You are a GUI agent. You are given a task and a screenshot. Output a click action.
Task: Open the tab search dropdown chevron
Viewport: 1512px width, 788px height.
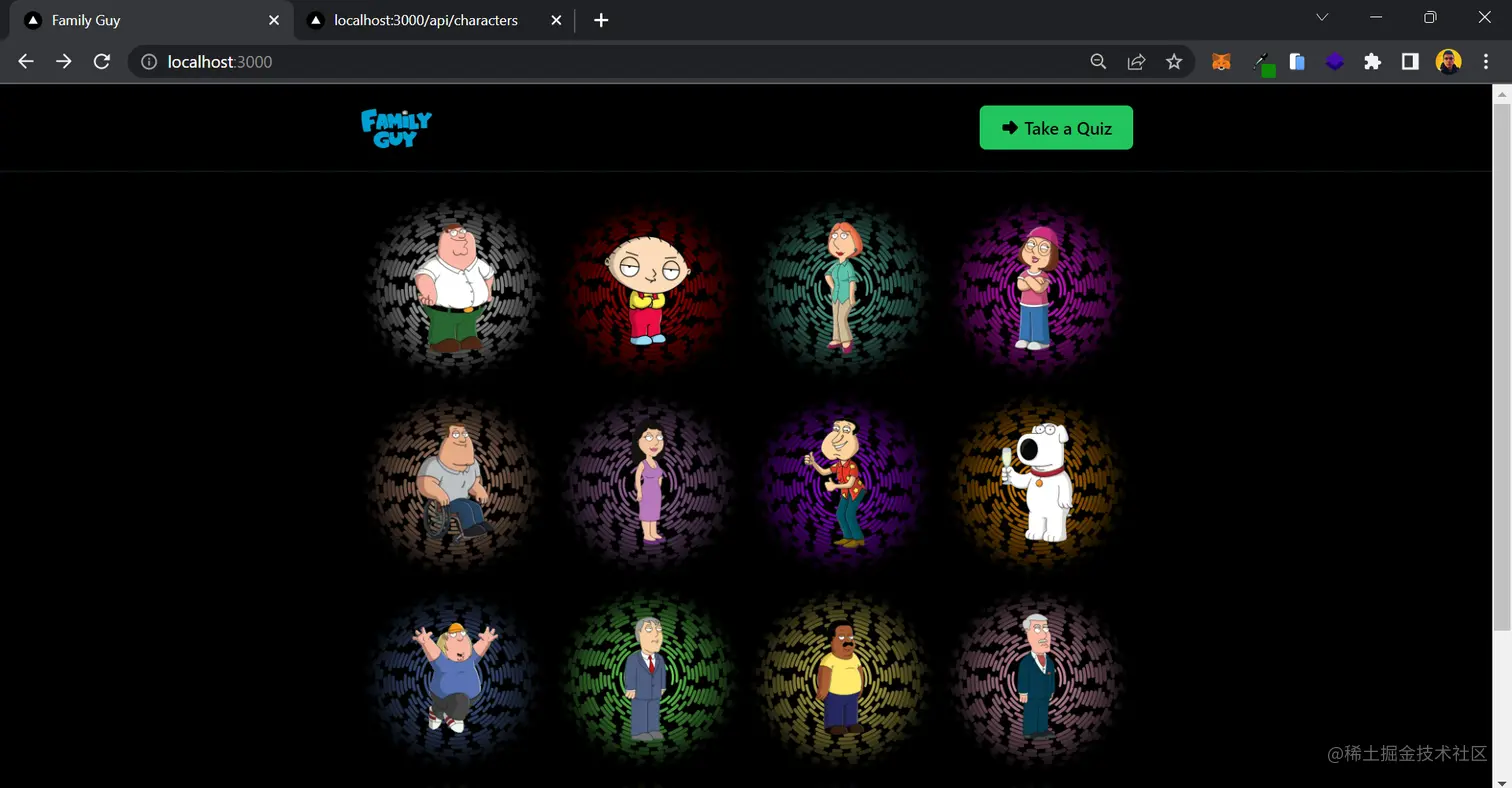tap(1322, 17)
